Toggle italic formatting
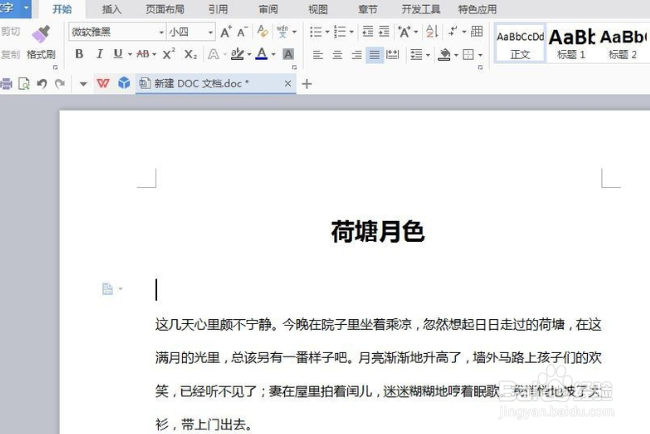650x434 pixels. point(99,54)
